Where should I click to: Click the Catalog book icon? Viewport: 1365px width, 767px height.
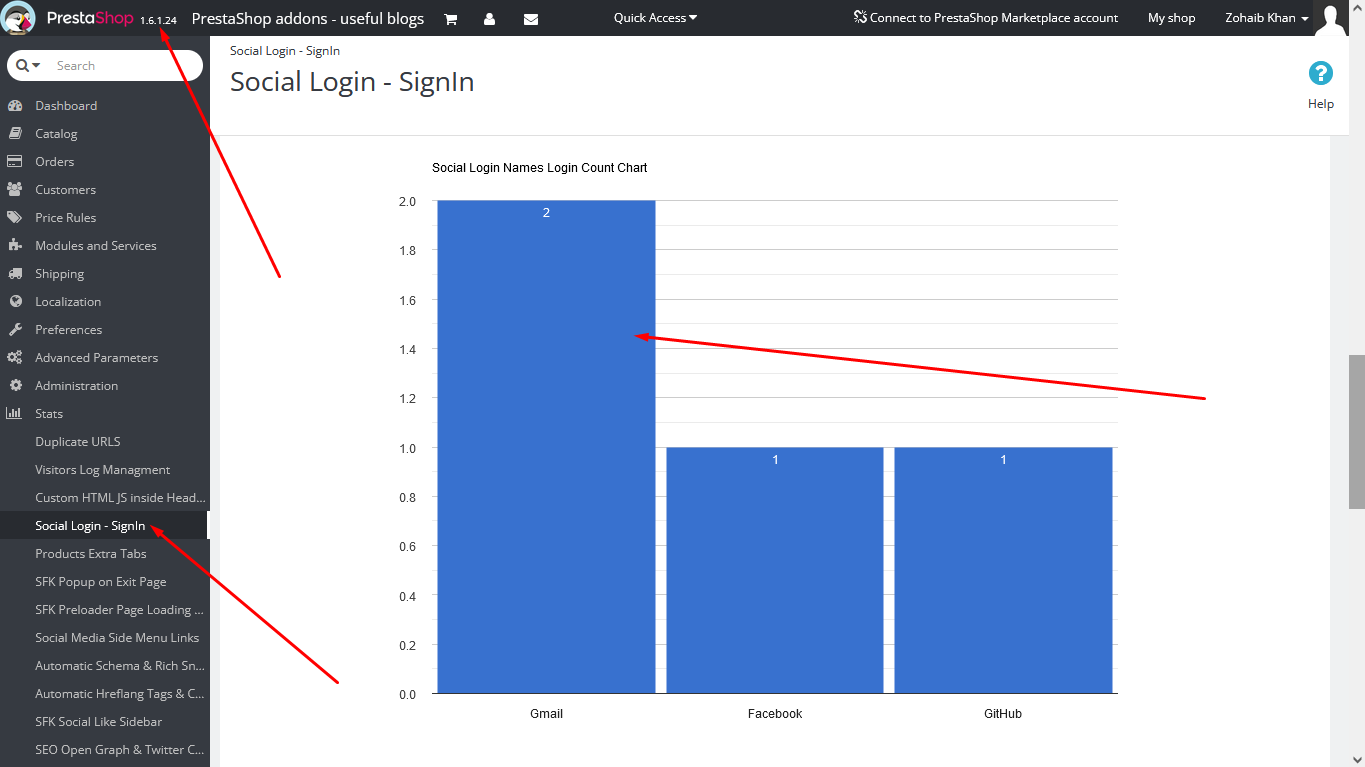pyautogui.click(x=15, y=134)
